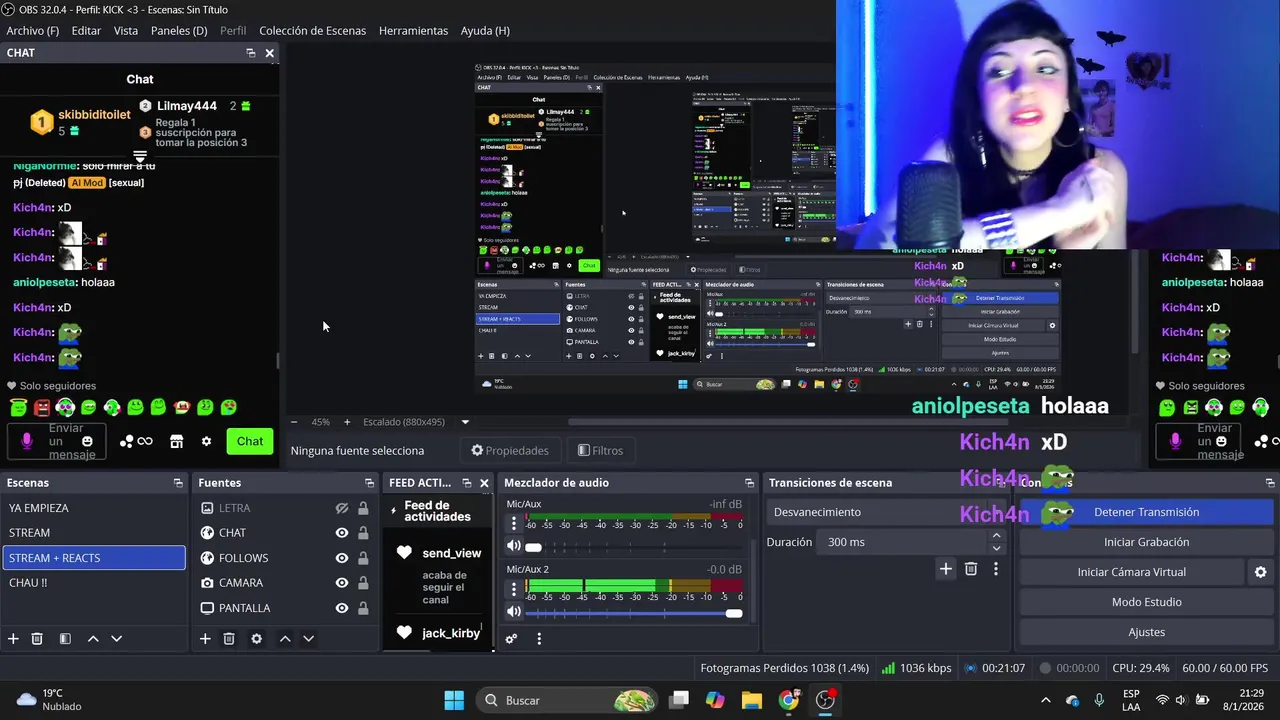
Task: Remove scene transition with trash icon
Action: pyautogui.click(x=971, y=569)
